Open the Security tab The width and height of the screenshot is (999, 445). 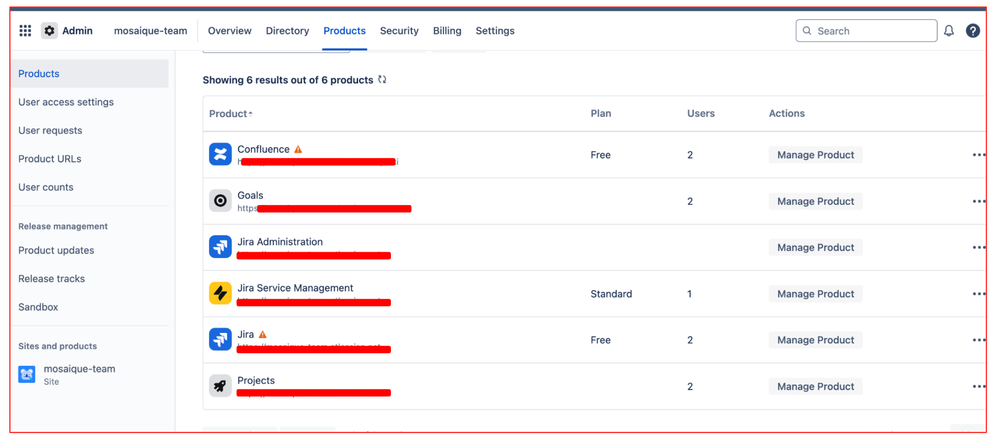399,31
